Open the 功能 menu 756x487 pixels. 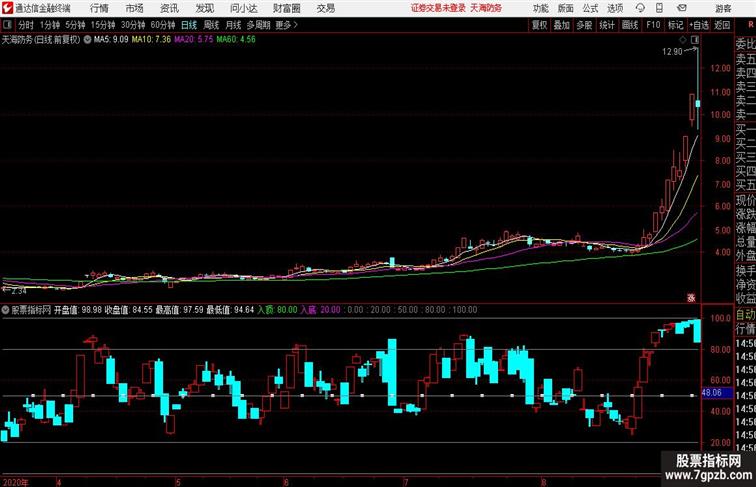pos(540,8)
